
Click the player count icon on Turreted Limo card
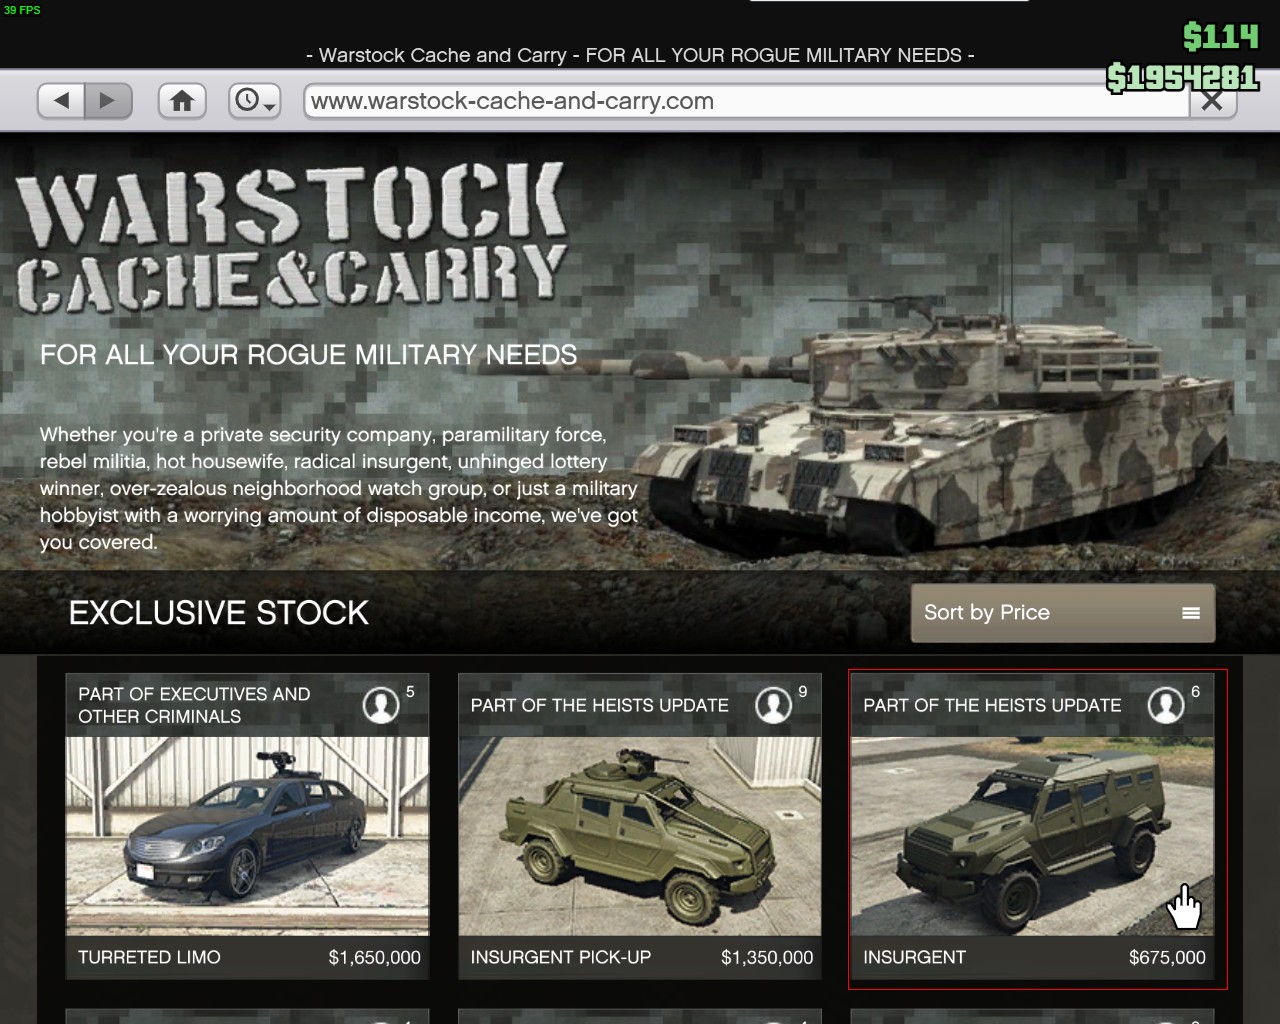pyautogui.click(x=381, y=705)
